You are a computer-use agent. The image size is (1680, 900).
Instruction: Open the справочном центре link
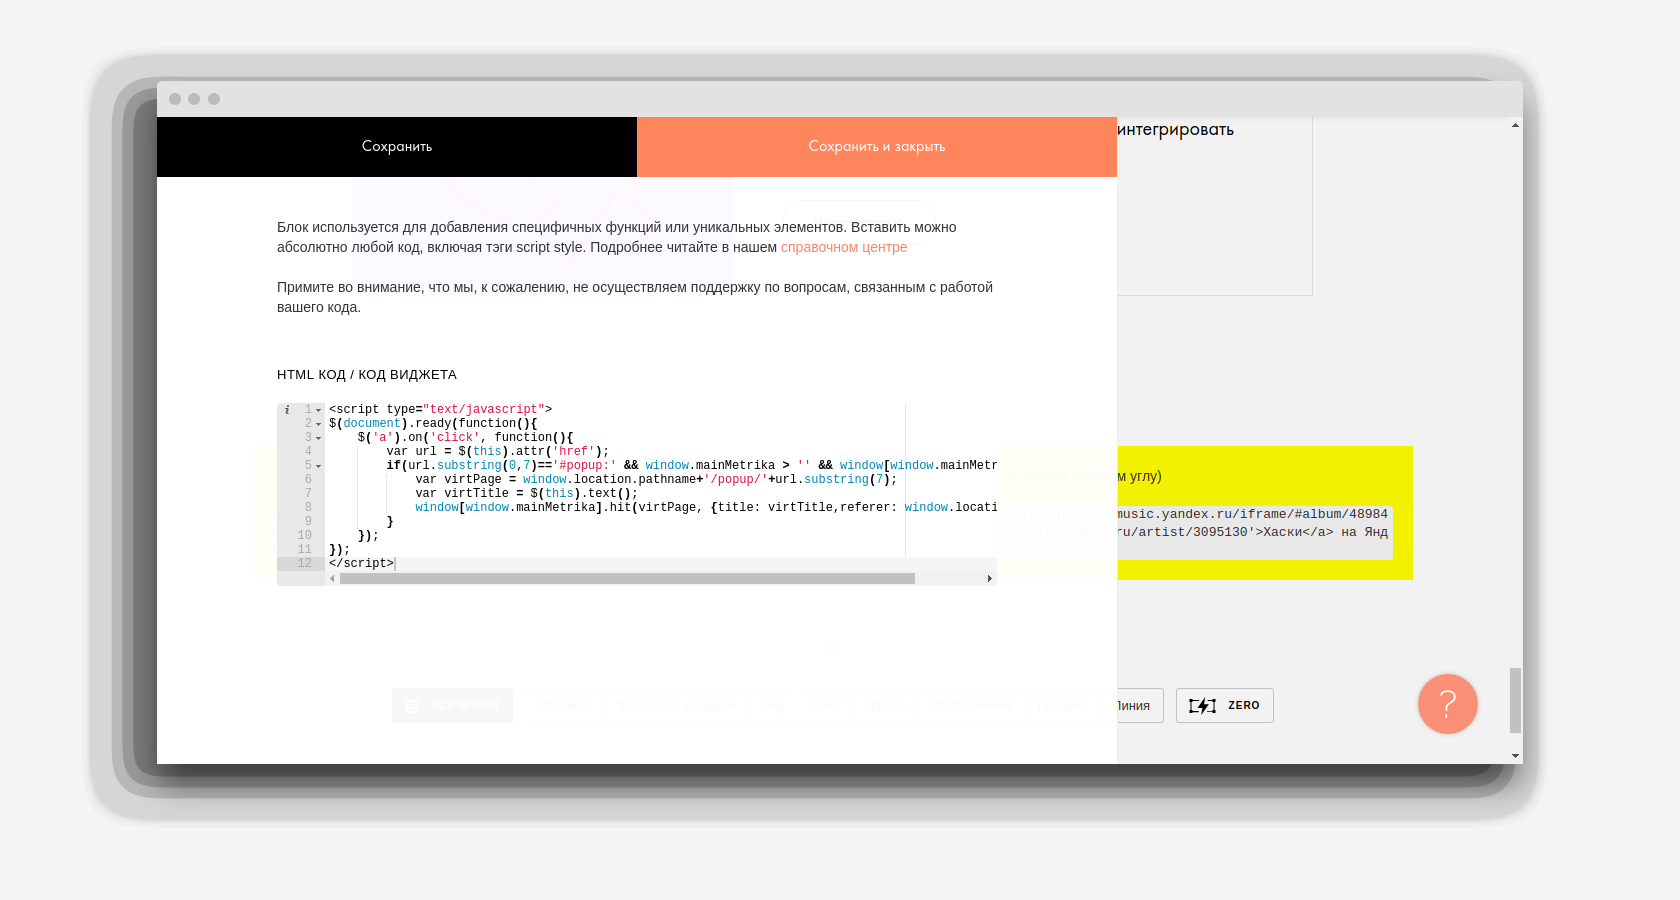coord(844,247)
